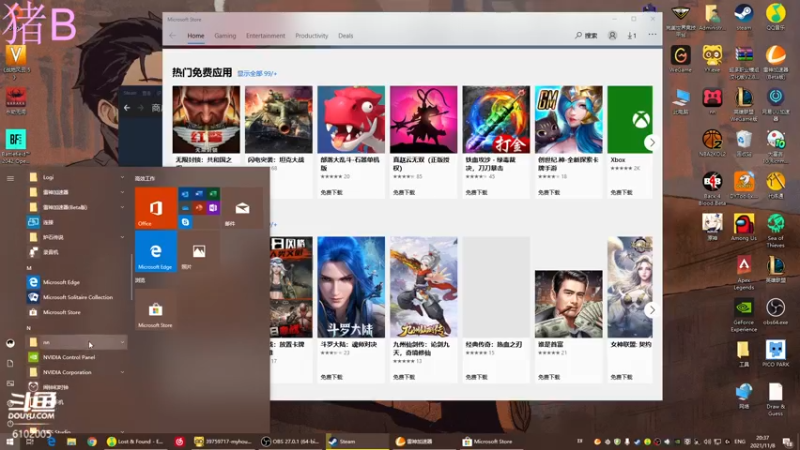Launch the Skype small tile in Start menu

tap(185, 222)
